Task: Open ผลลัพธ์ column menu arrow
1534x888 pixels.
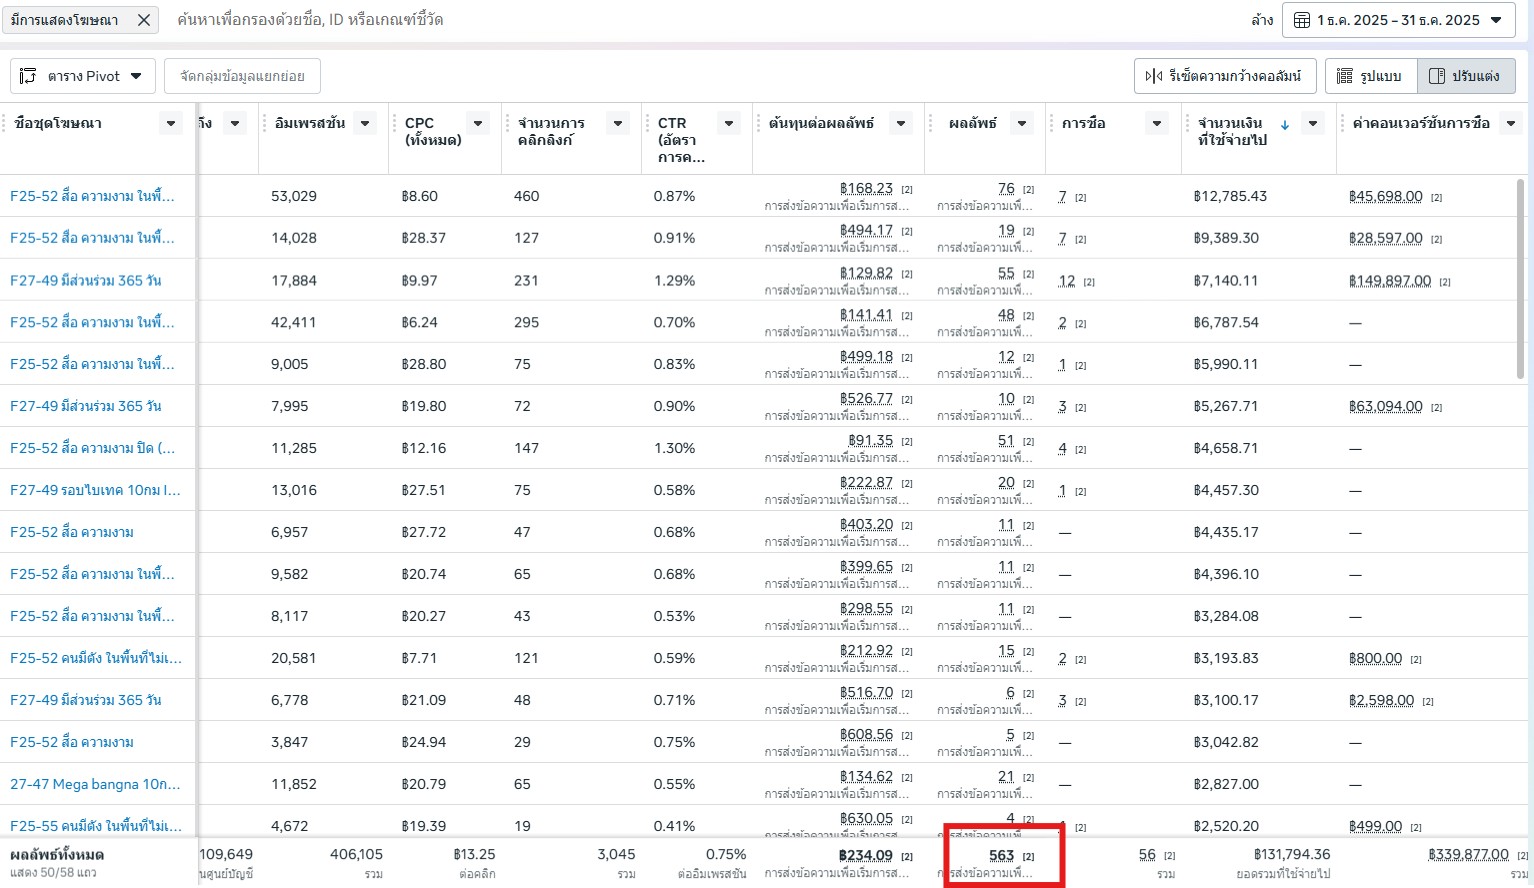Action: click(x=1021, y=123)
